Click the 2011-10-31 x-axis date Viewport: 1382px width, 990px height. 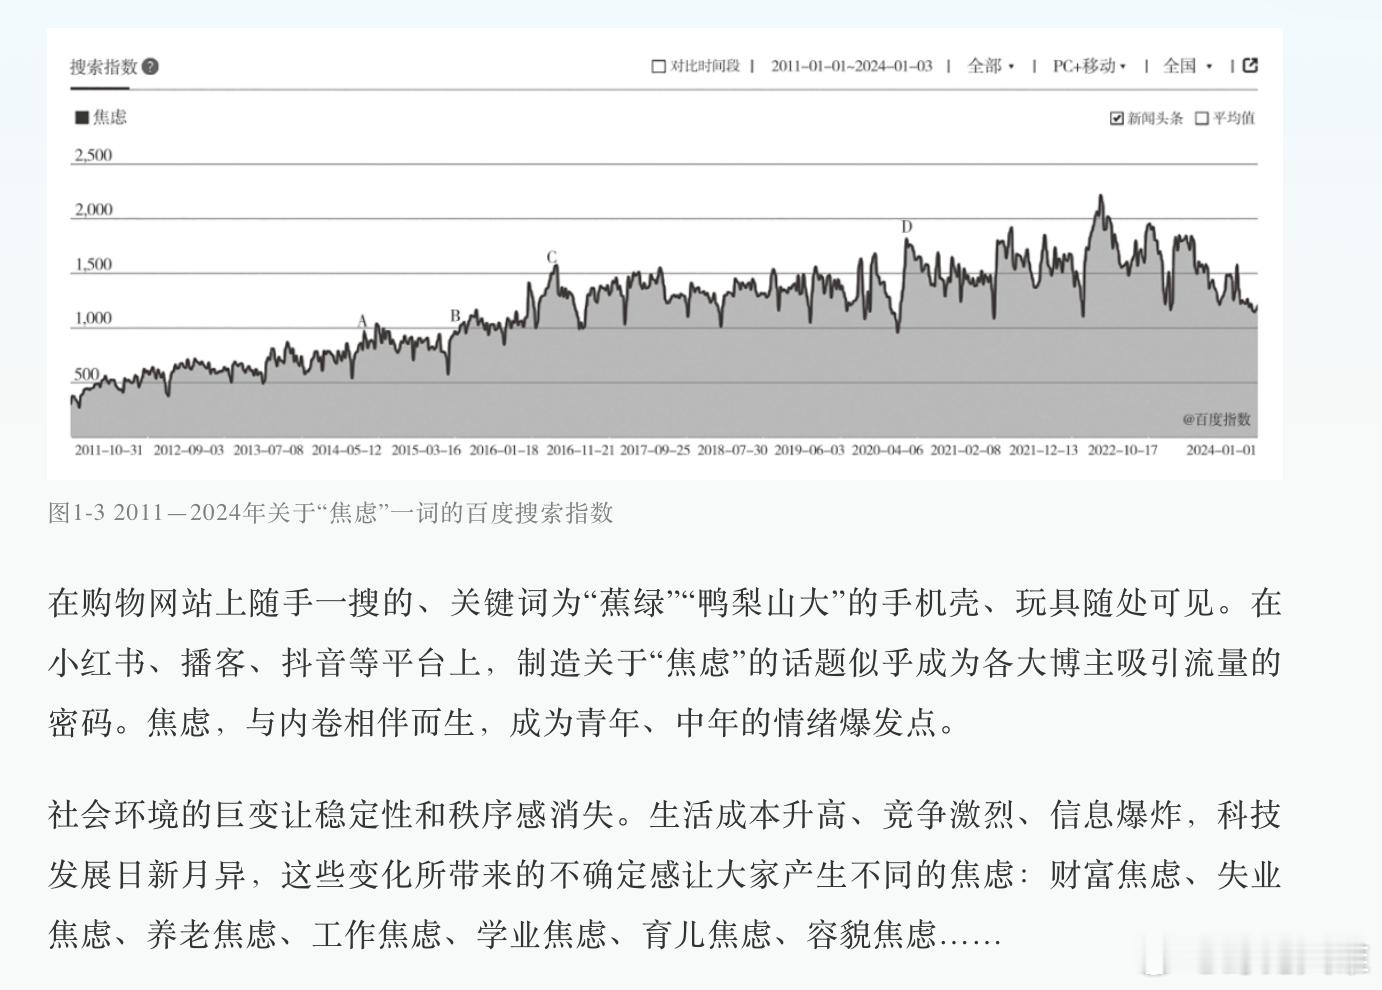109,450
